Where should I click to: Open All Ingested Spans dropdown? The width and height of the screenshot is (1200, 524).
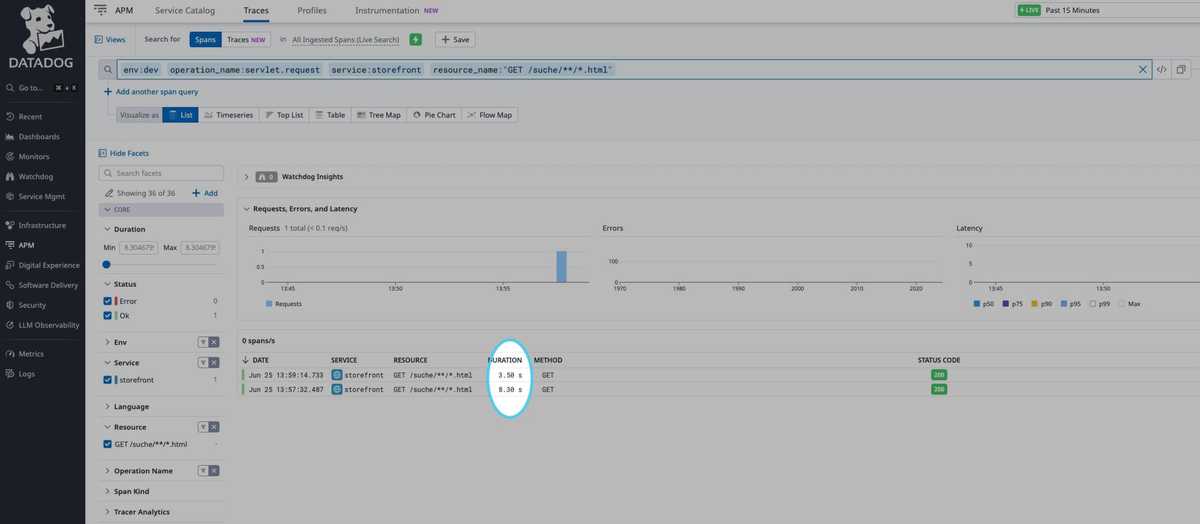(346, 39)
